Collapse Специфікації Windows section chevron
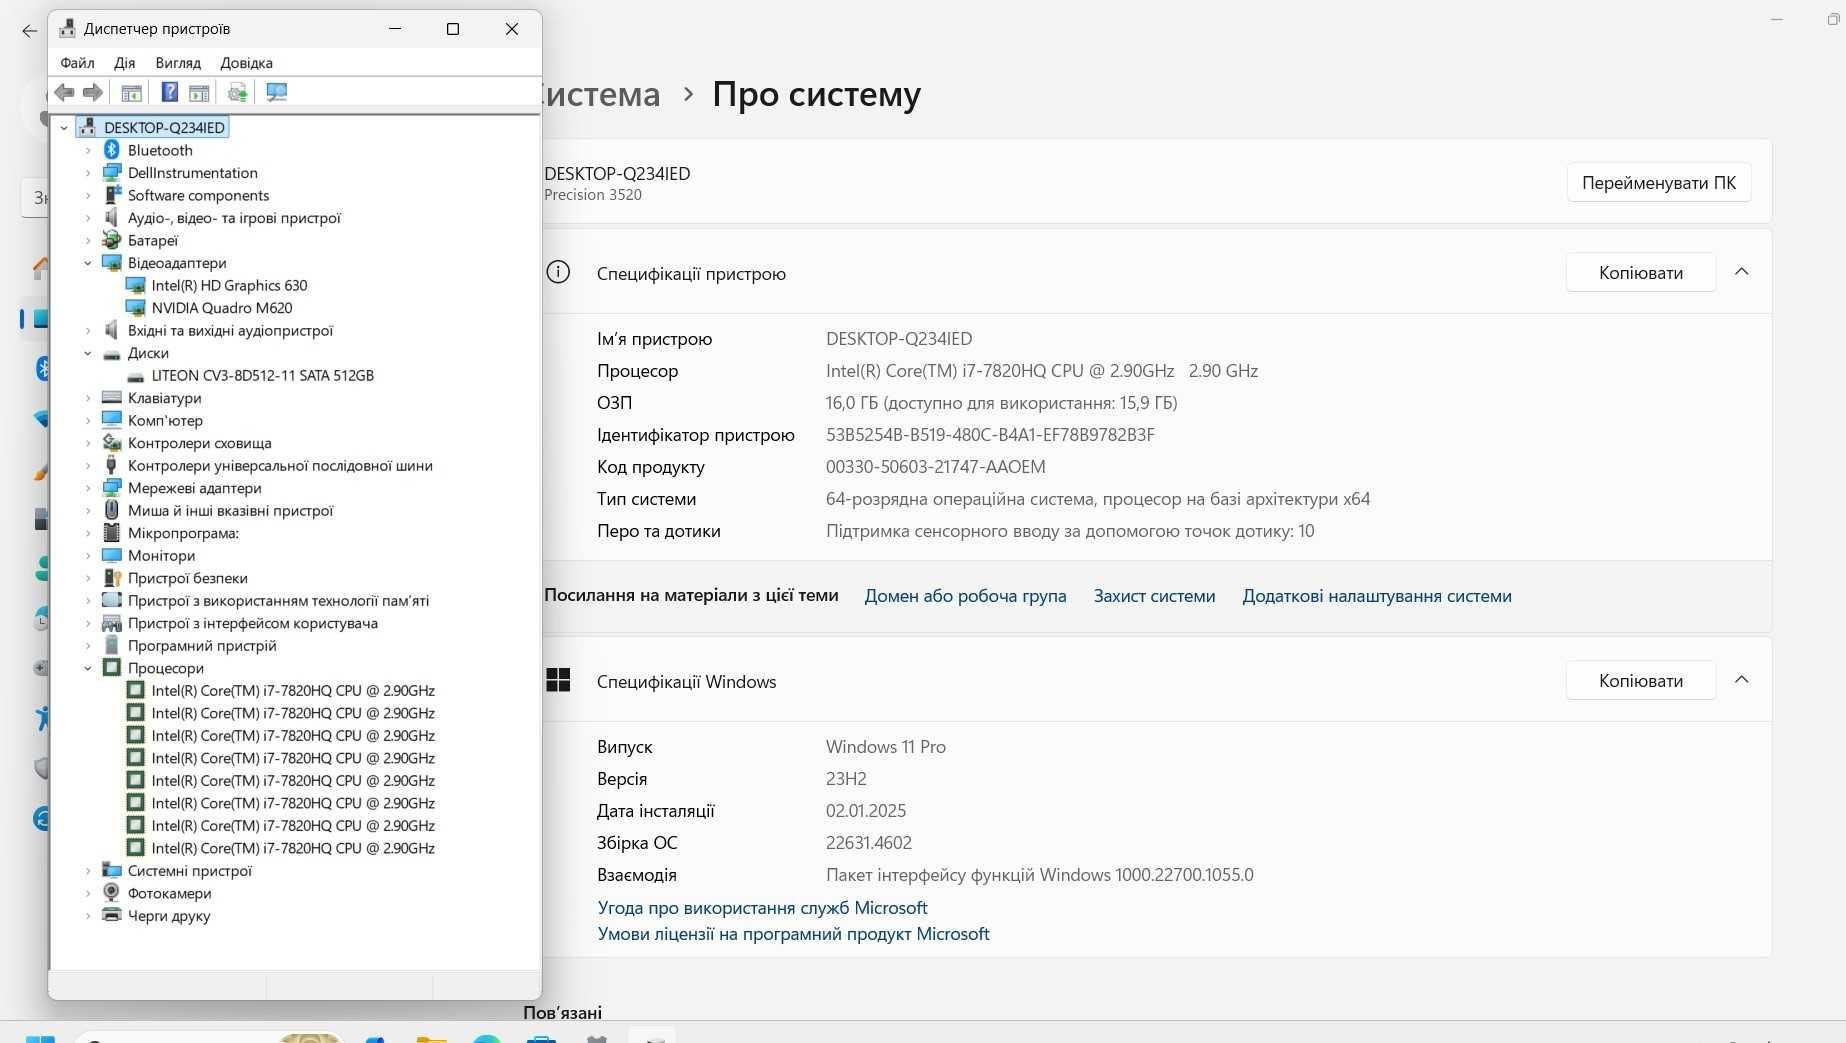Image resolution: width=1846 pixels, height=1043 pixels. [x=1742, y=680]
